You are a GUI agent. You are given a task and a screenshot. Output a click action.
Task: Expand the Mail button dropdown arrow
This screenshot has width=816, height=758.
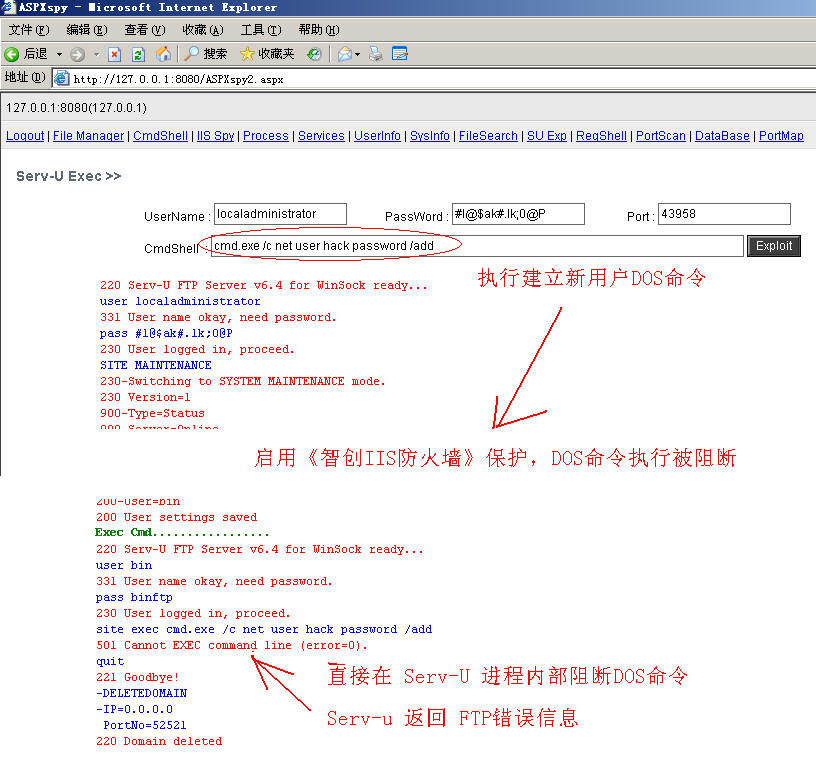click(358, 54)
